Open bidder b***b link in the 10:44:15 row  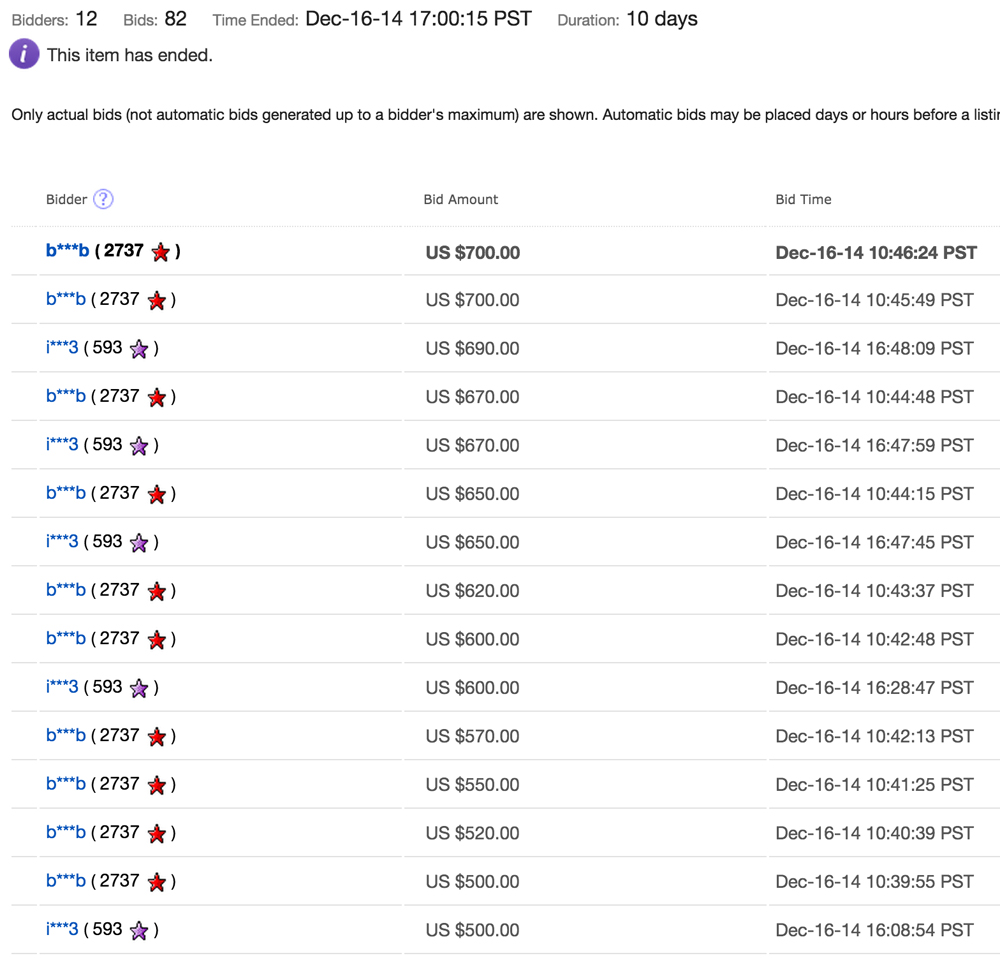pyautogui.click(x=66, y=493)
